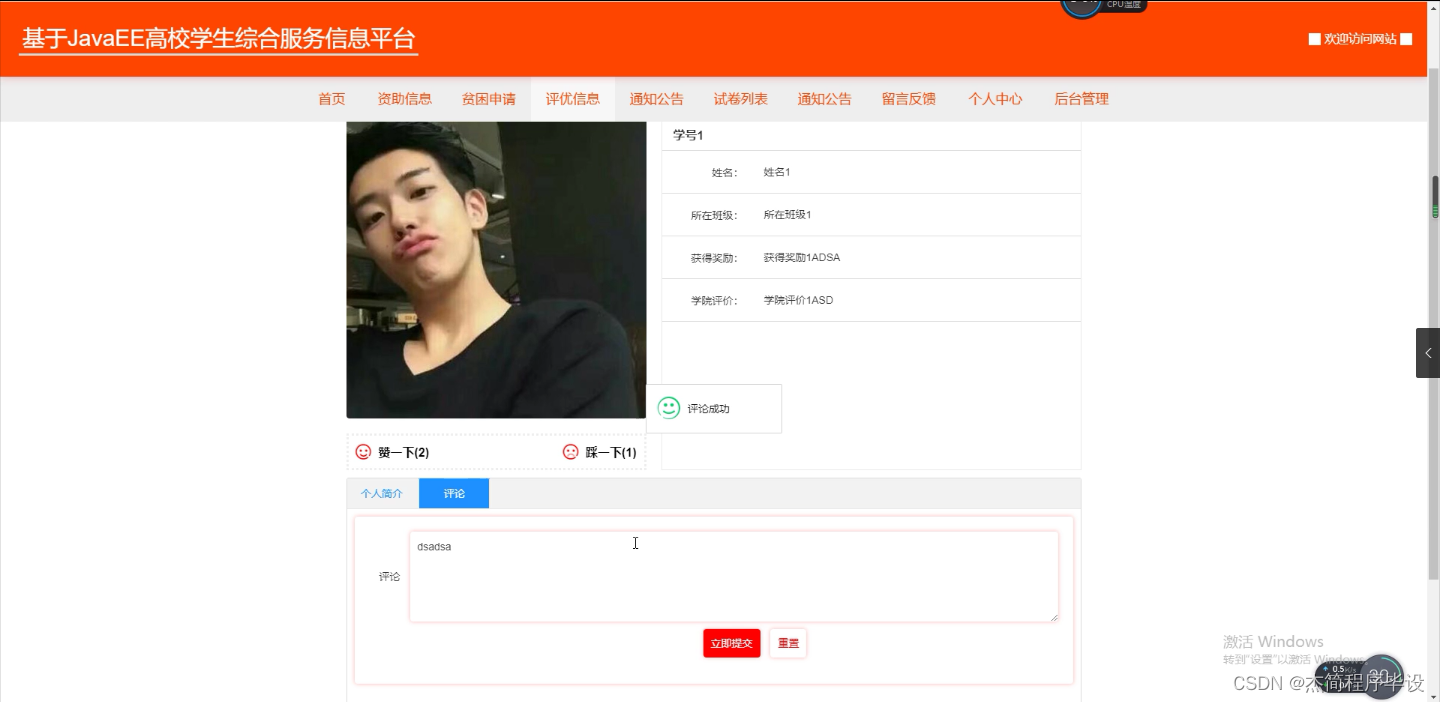
Task: Select the 评论 tab
Action: (x=453, y=492)
